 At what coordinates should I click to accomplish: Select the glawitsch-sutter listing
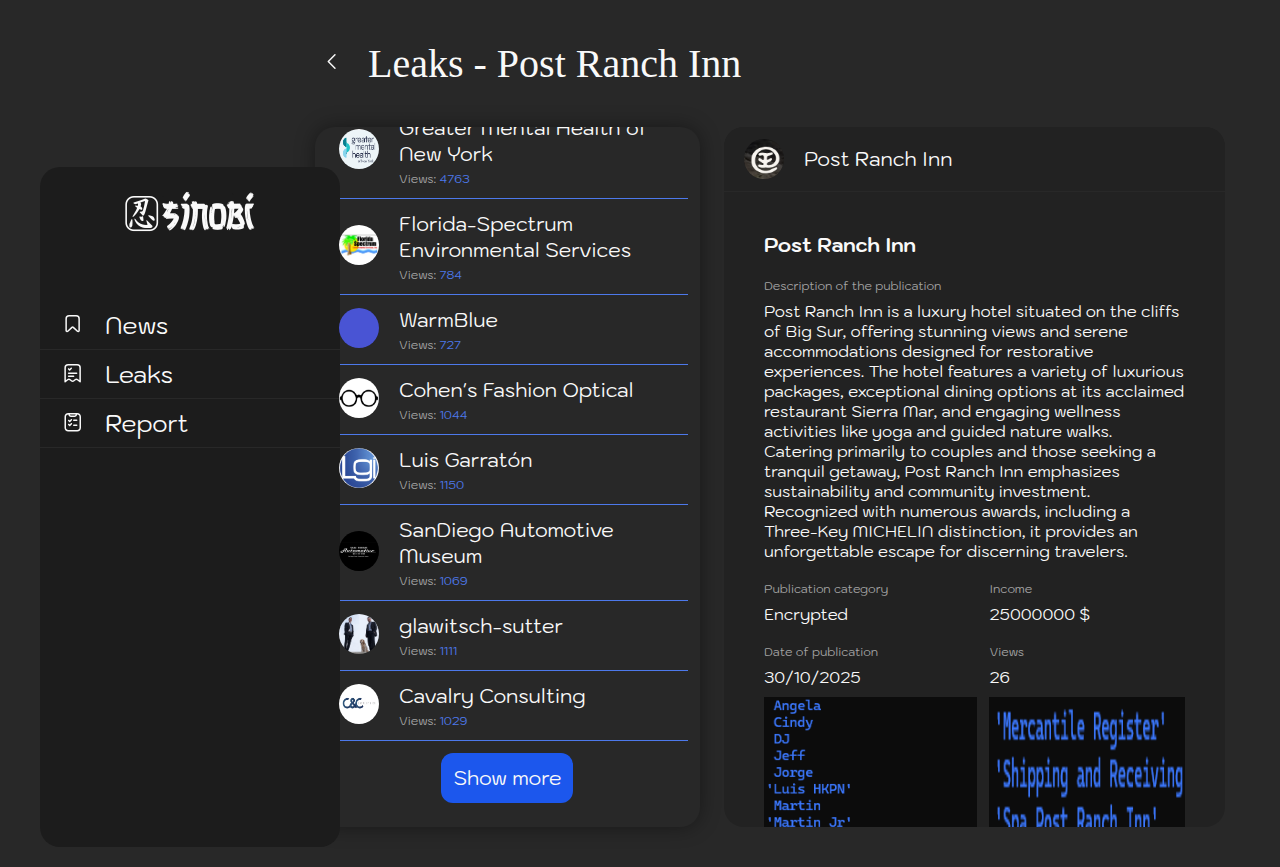tap(481, 626)
